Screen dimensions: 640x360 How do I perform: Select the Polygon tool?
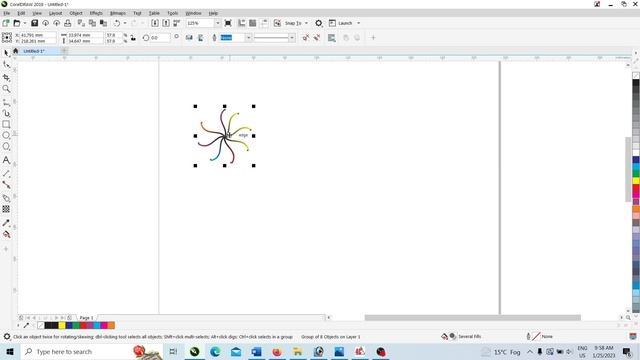[6, 147]
